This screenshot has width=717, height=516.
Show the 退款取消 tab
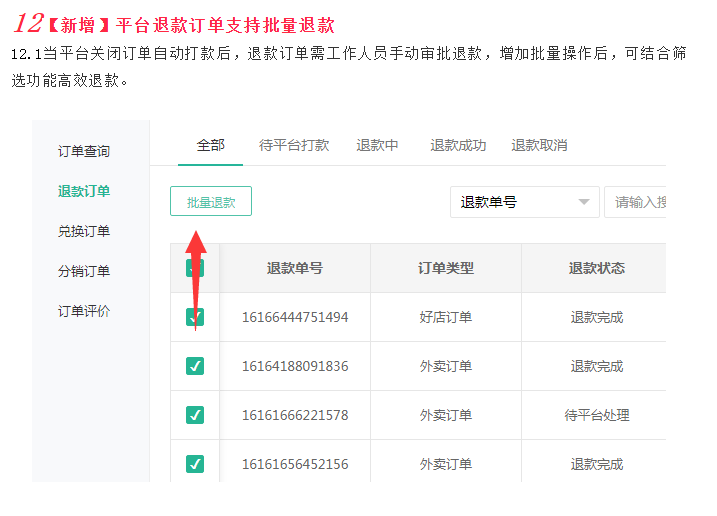pos(539,145)
